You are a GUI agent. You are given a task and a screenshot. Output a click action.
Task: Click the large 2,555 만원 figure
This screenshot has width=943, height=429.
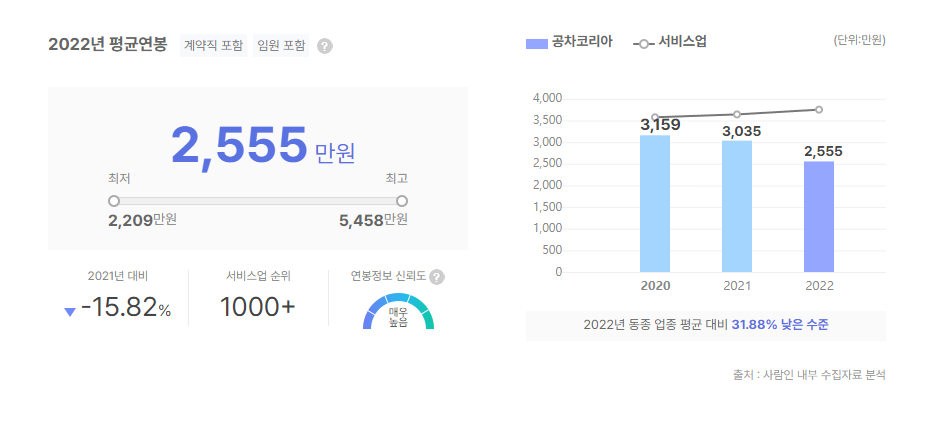pyautogui.click(x=263, y=146)
